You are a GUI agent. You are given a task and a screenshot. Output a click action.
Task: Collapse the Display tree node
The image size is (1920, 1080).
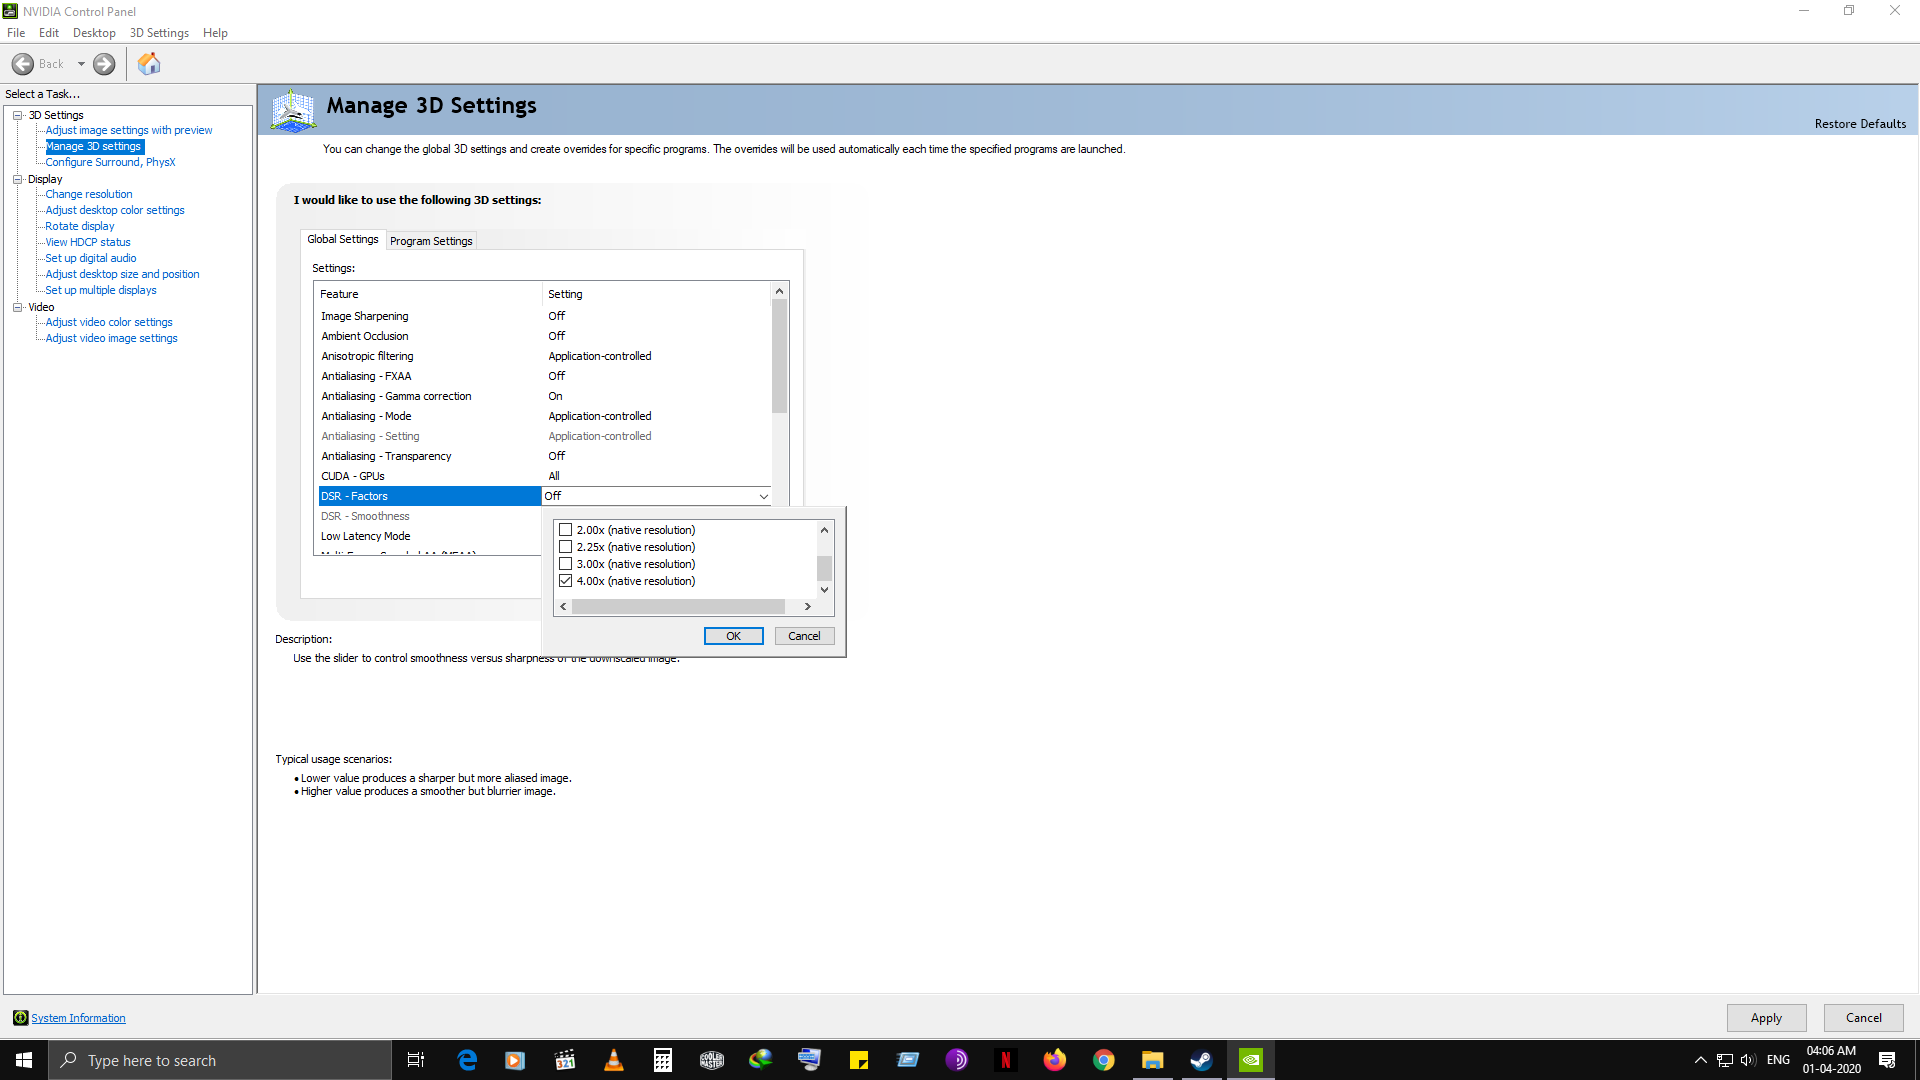[17, 179]
